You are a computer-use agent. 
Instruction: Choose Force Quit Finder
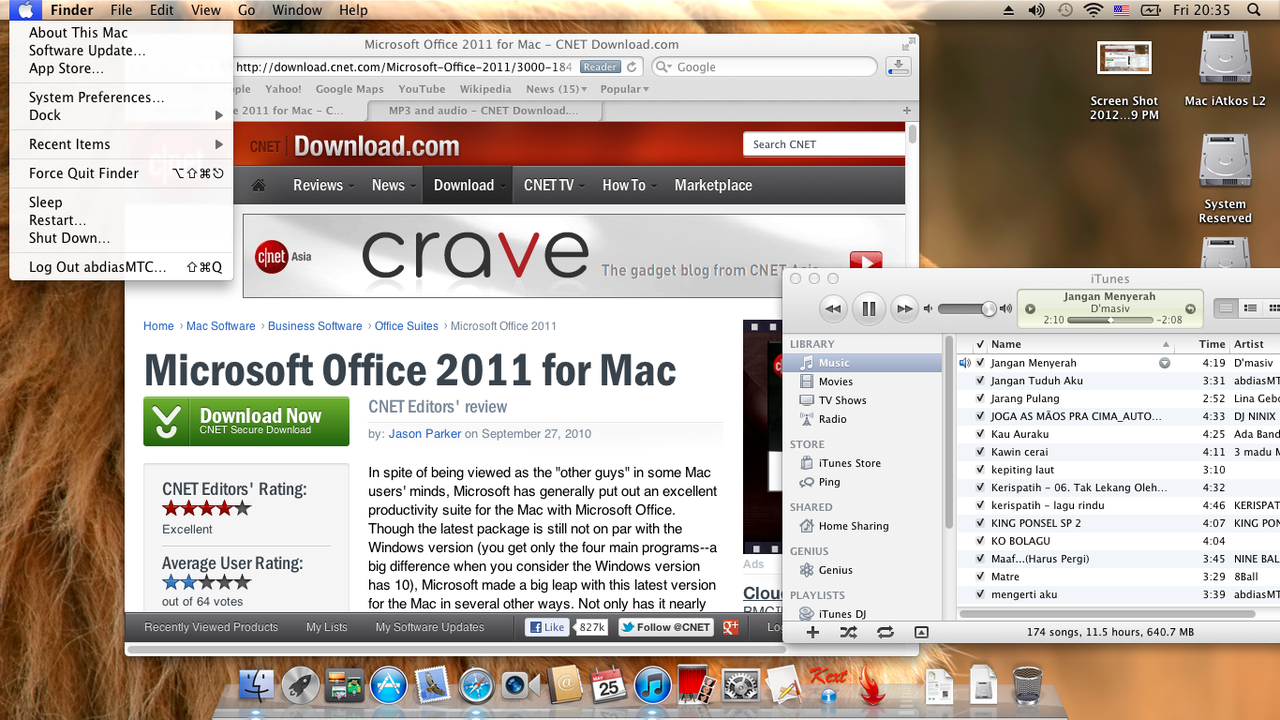(121, 174)
